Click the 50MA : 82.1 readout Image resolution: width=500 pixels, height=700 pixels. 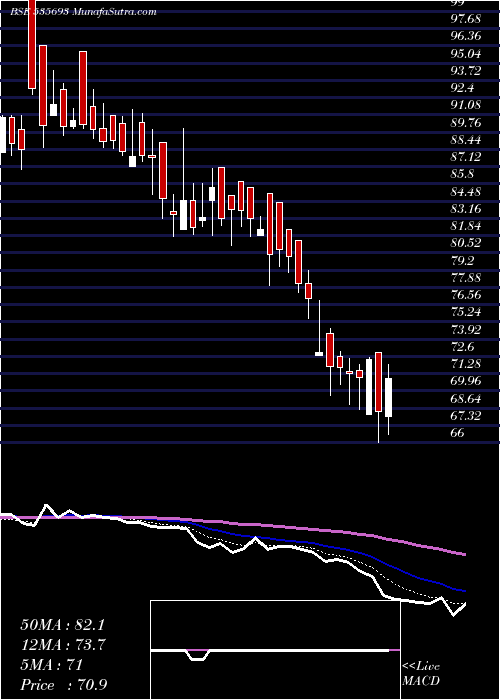point(64,625)
